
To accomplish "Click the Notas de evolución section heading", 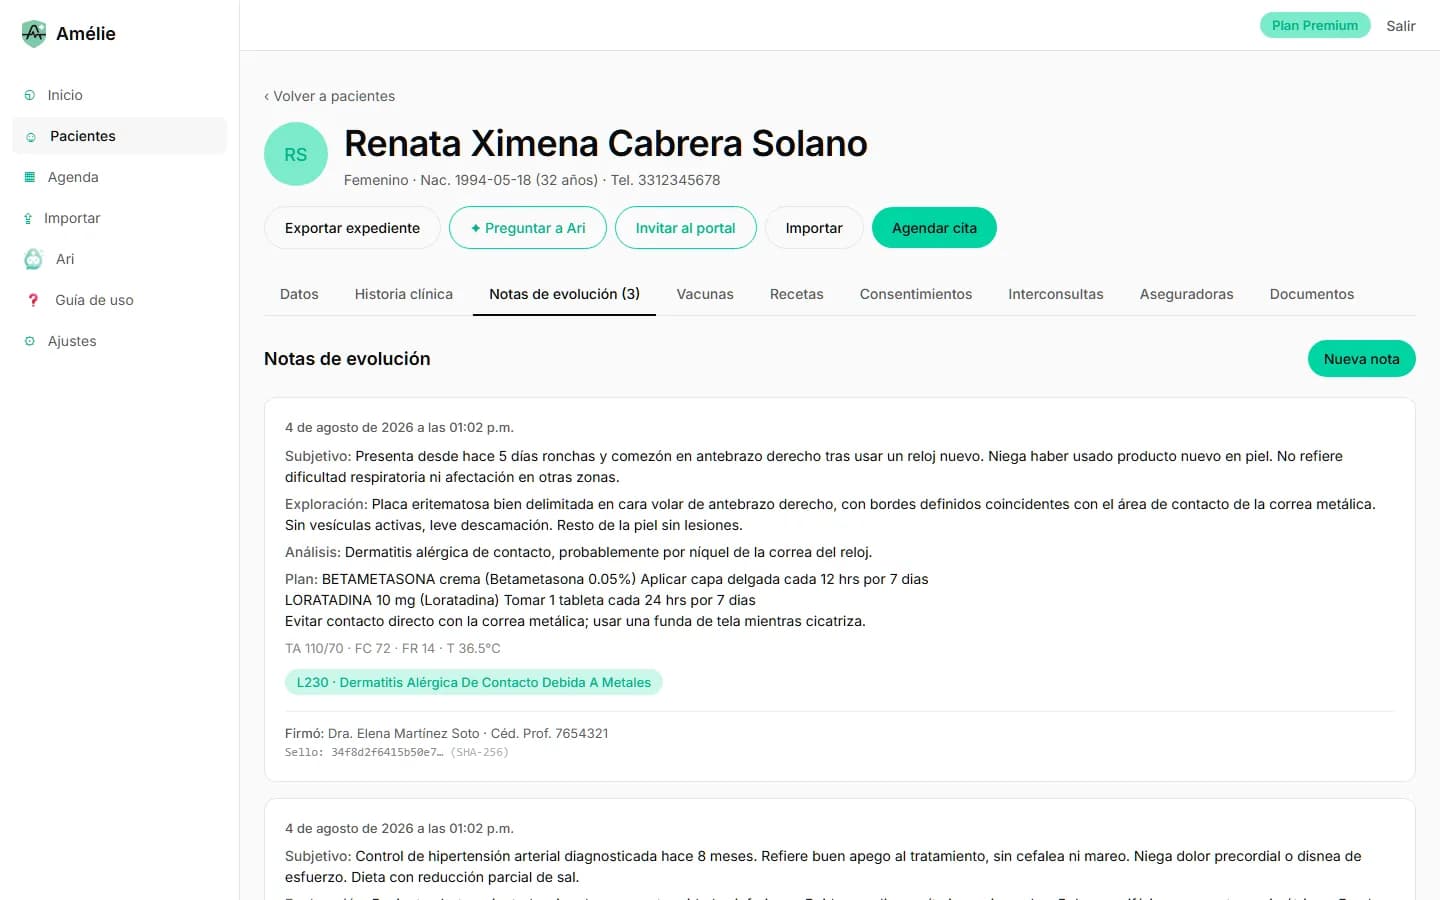I will [347, 359].
